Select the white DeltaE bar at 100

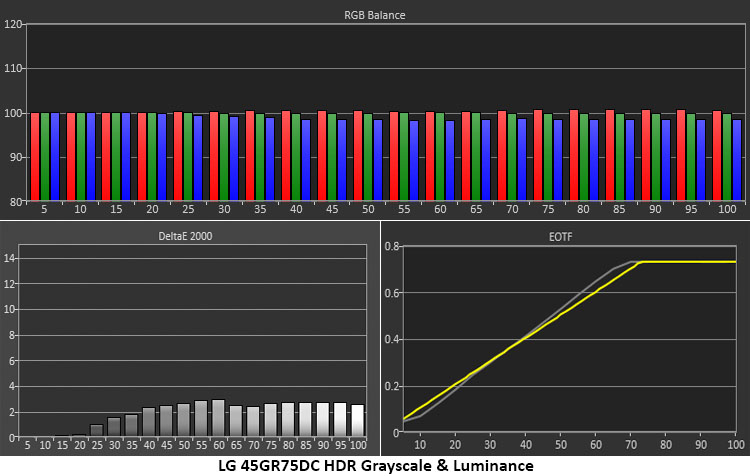tap(357, 420)
